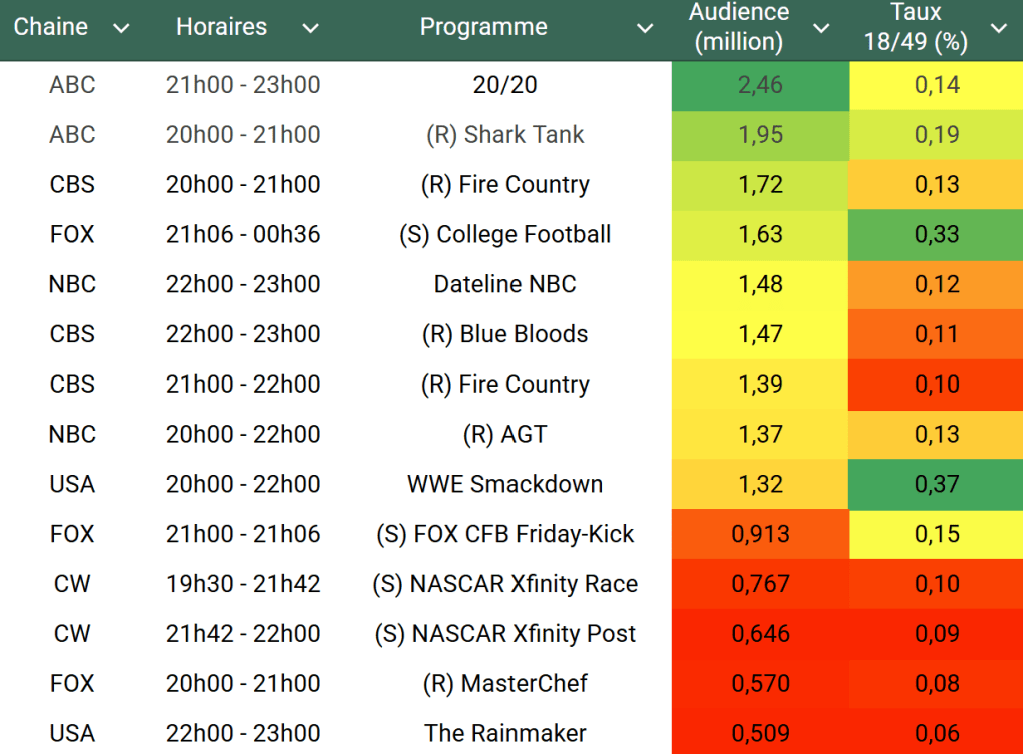Click the (R) Shark Tank programme
The image size is (1023, 754).
pyautogui.click(x=505, y=135)
